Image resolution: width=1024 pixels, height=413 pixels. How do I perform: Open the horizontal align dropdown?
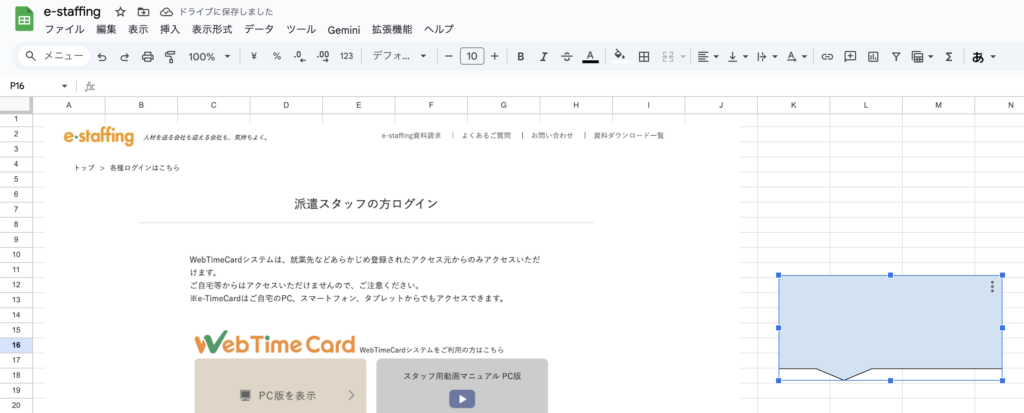[708, 57]
